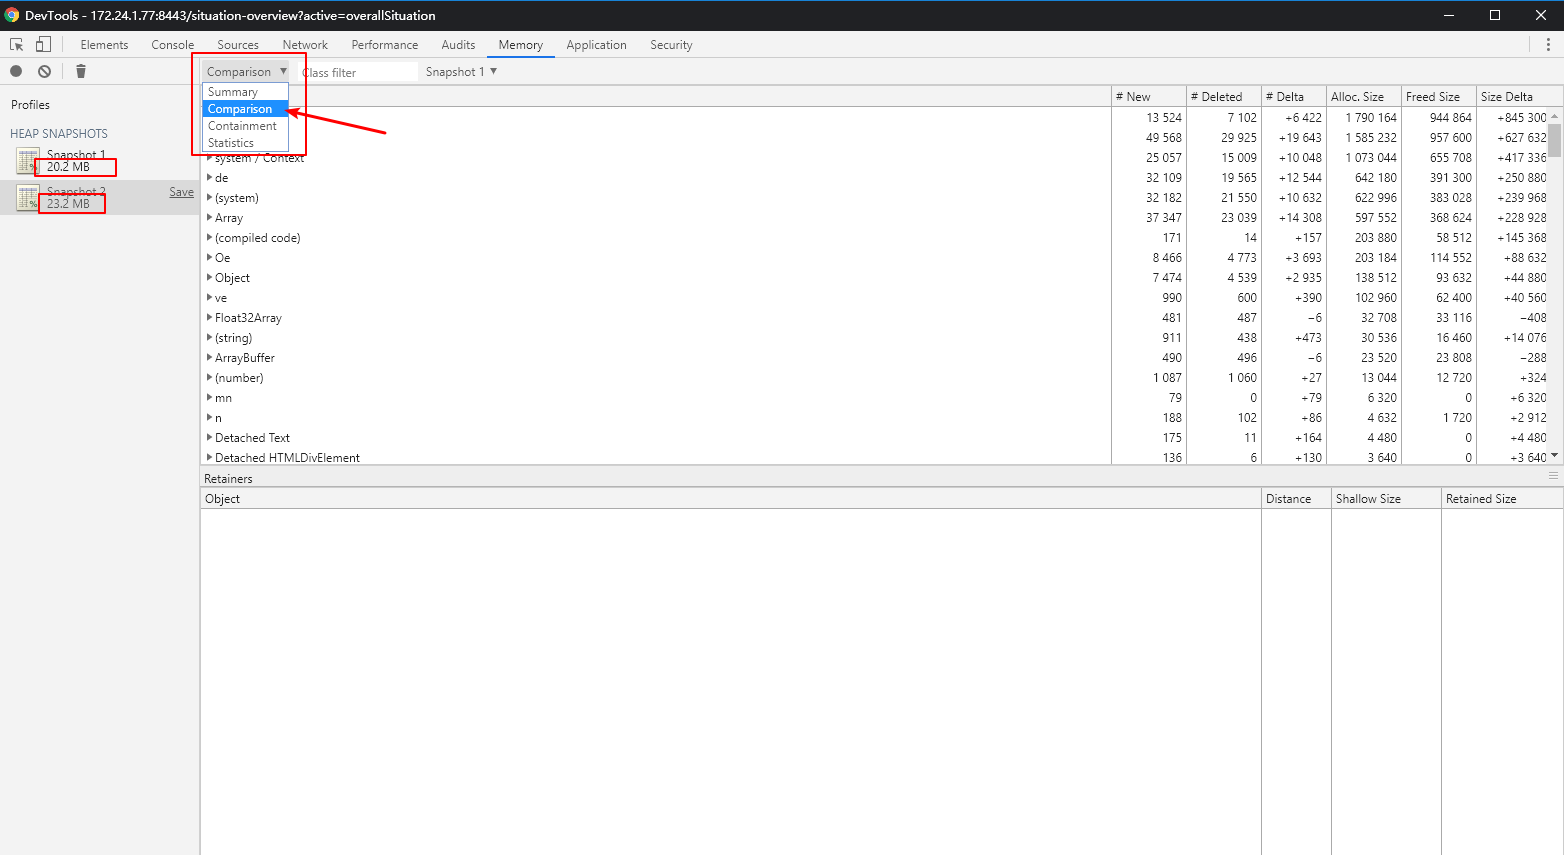Expand the (system) row
The height and width of the screenshot is (855, 1564).
coord(210,198)
